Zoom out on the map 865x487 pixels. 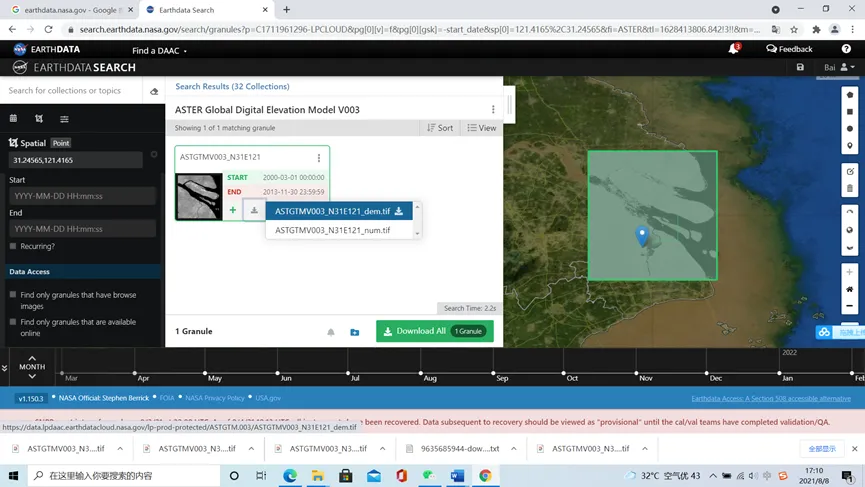coord(850,306)
